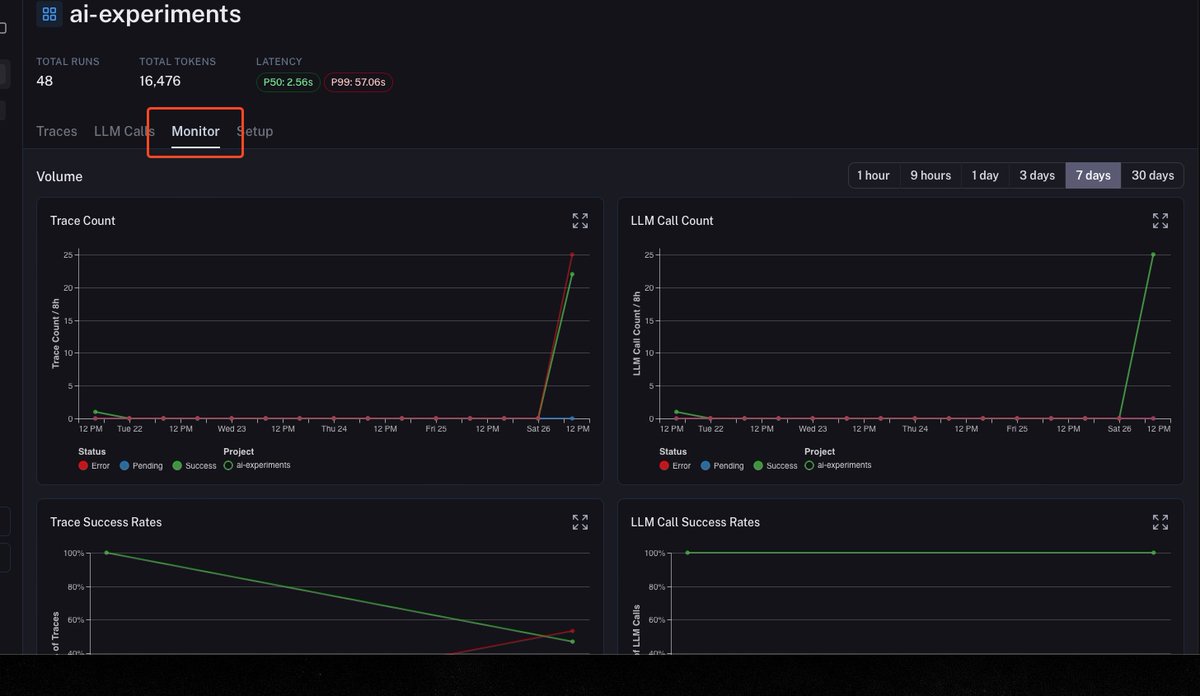Toggle Success status in Trace Count legend
1200x696 pixels.
point(194,466)
